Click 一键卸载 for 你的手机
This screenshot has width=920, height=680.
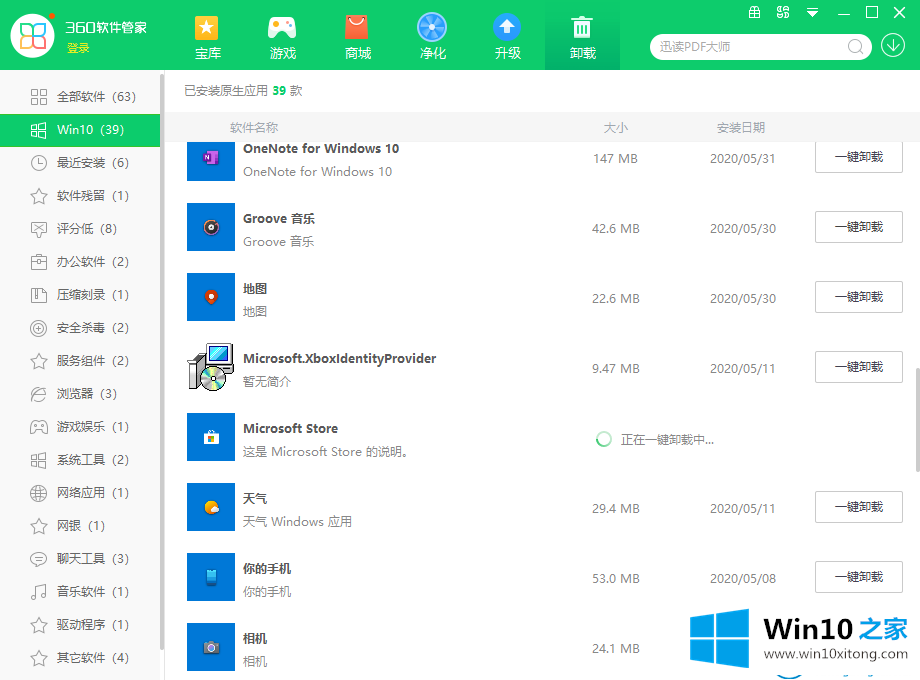858,577
